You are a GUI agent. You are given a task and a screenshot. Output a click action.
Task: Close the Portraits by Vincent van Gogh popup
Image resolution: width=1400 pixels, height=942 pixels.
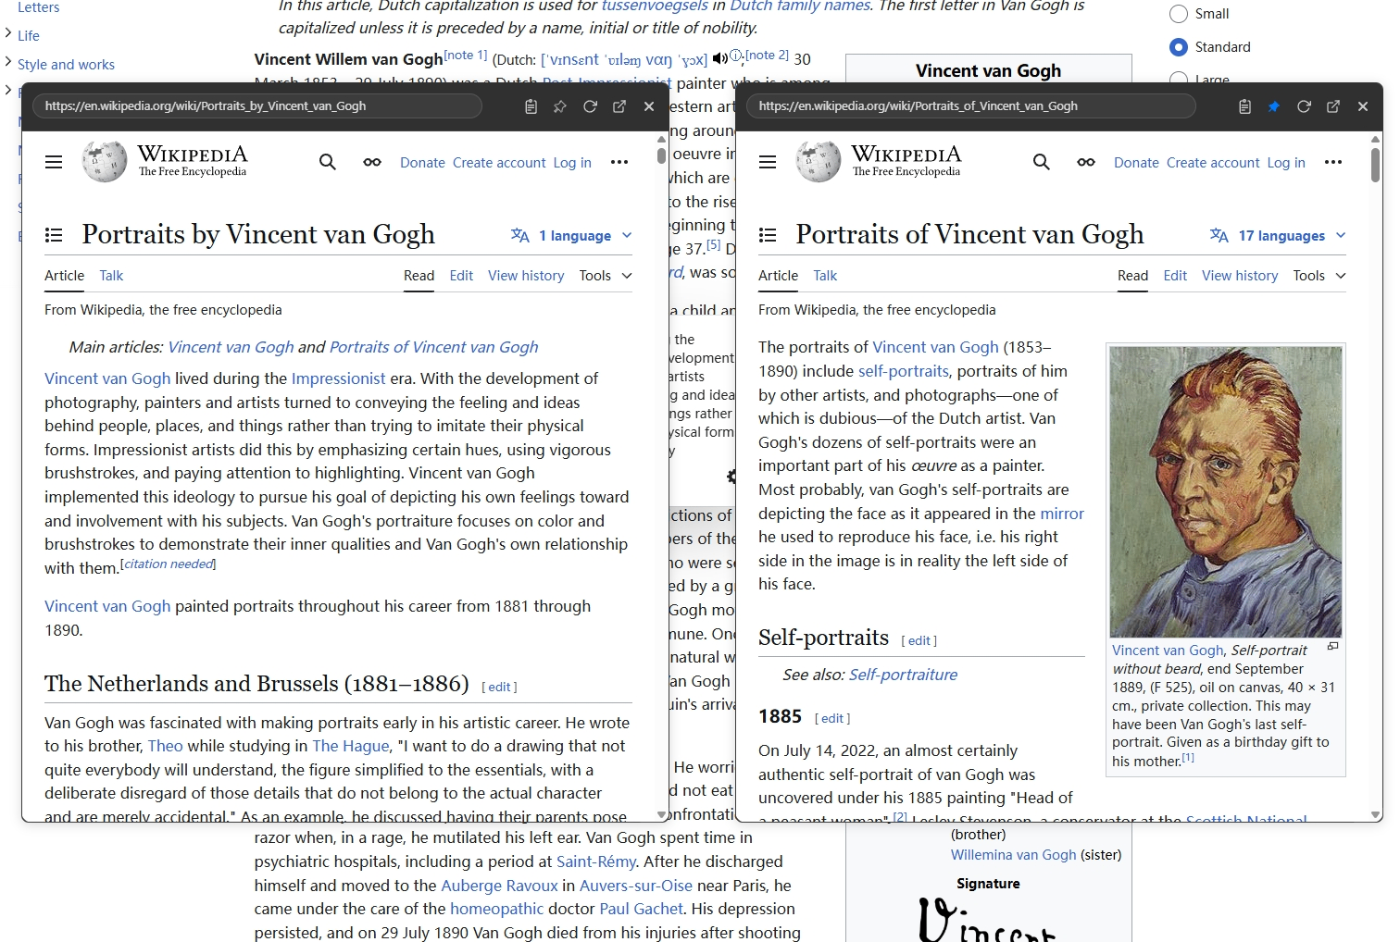(649, 106)
